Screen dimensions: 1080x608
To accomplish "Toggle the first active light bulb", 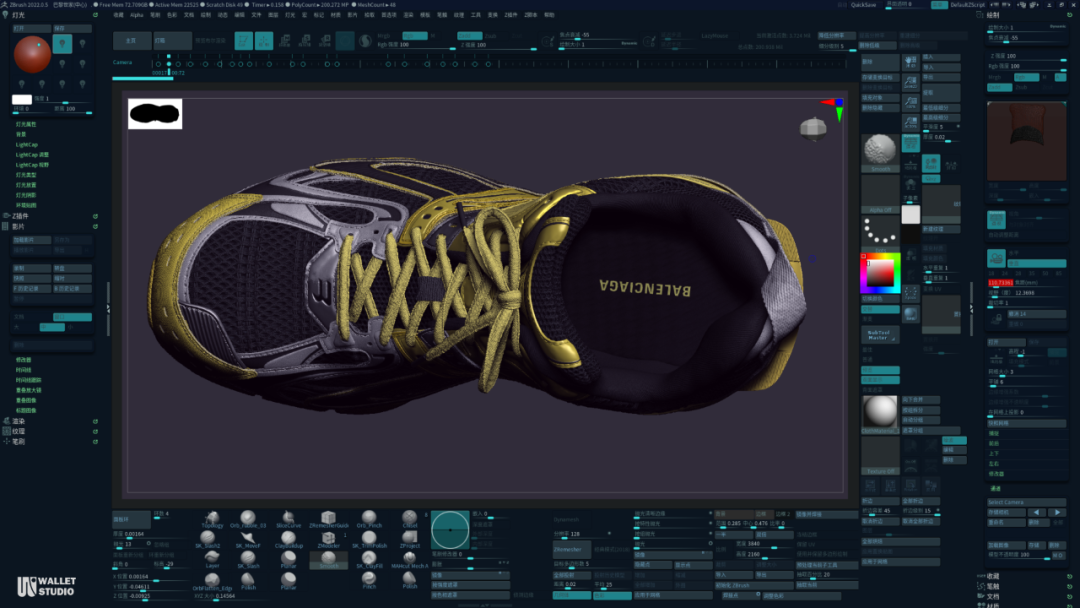I will point(63,43).
